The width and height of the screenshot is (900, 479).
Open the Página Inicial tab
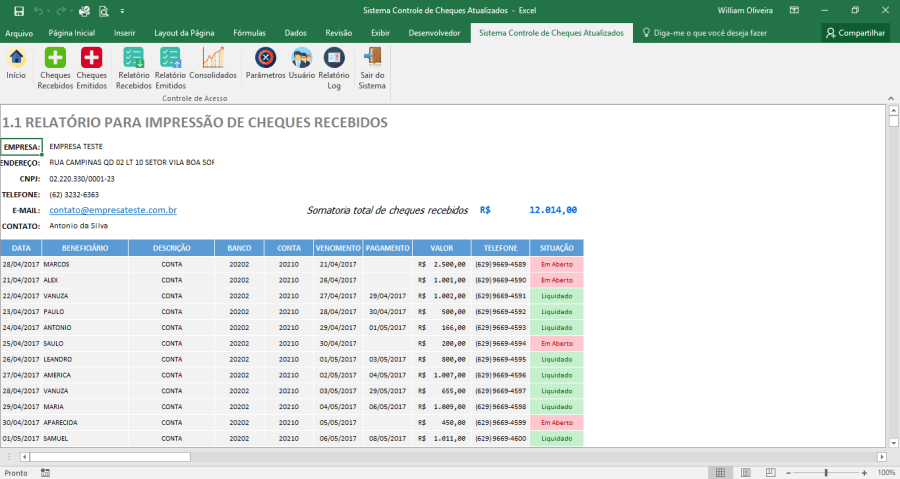(x=72, y=33)
